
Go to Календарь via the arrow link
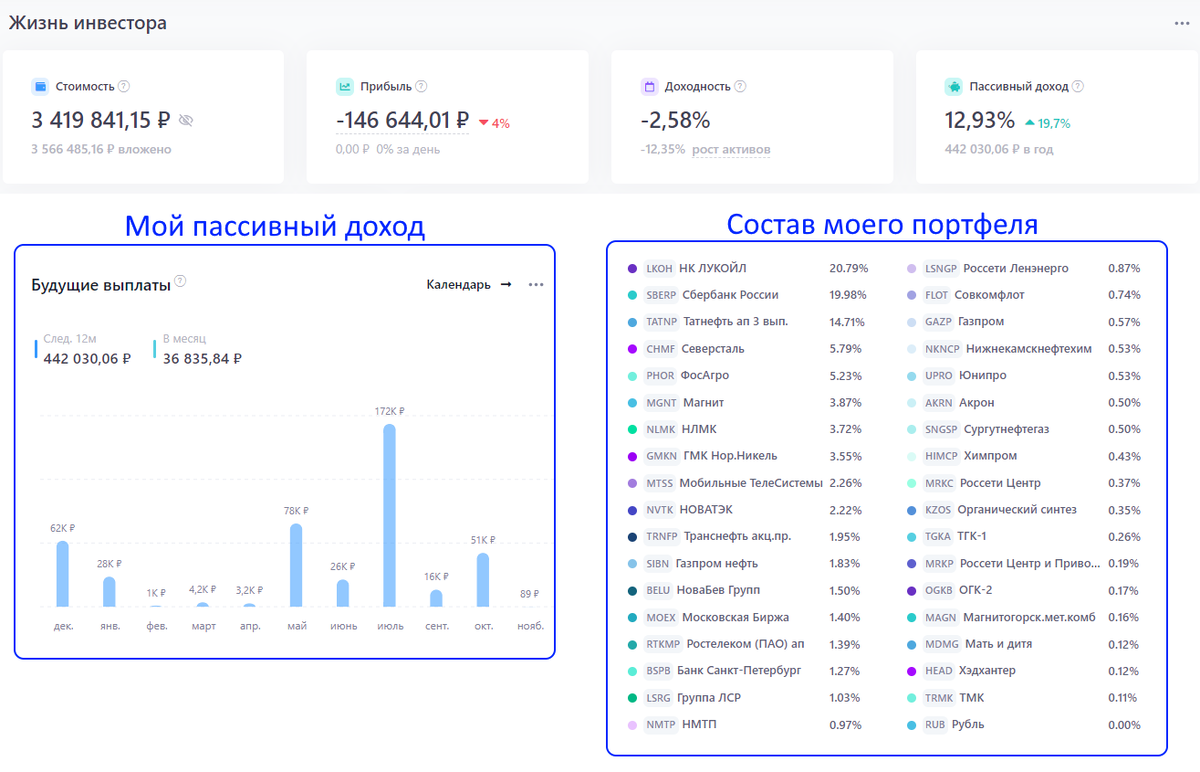click(x=469, y=285)
